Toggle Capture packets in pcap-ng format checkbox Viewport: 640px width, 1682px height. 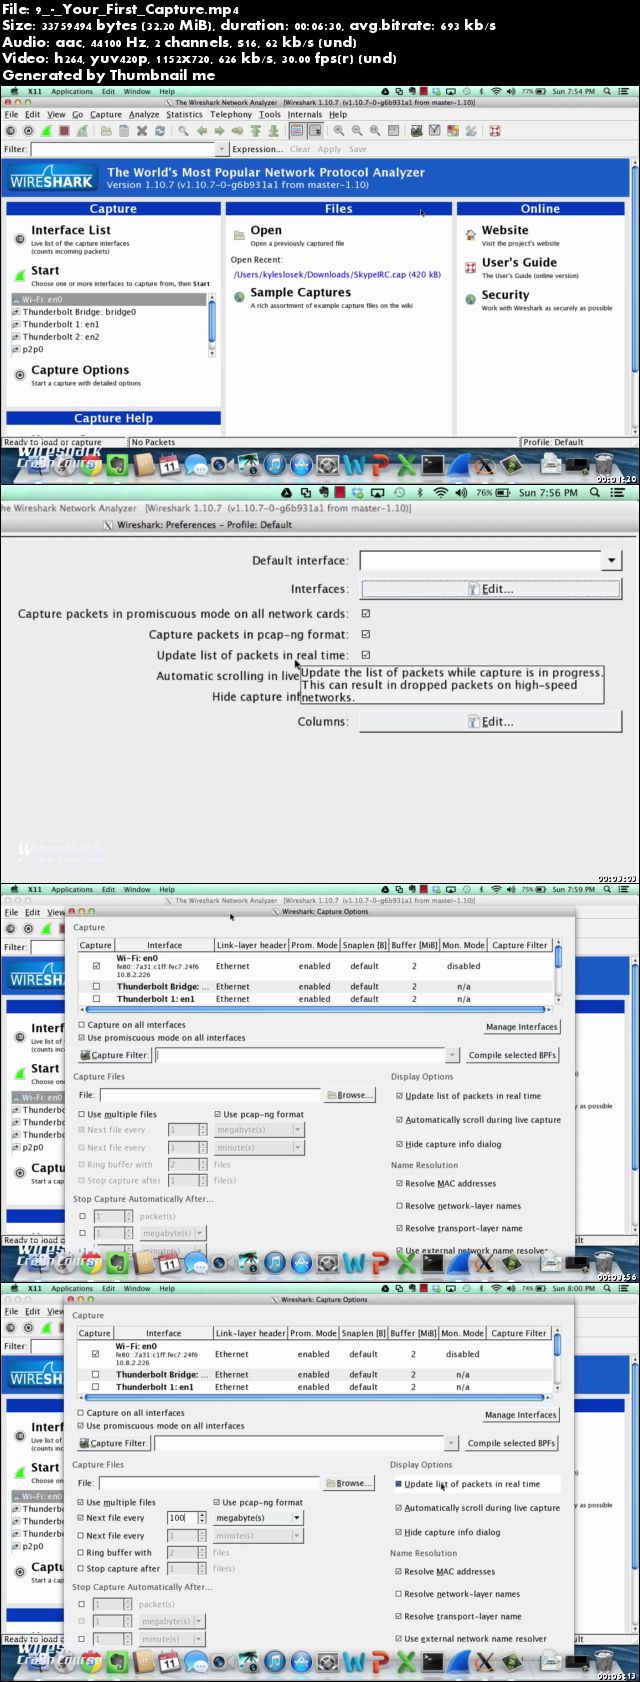tap(366, 634)
